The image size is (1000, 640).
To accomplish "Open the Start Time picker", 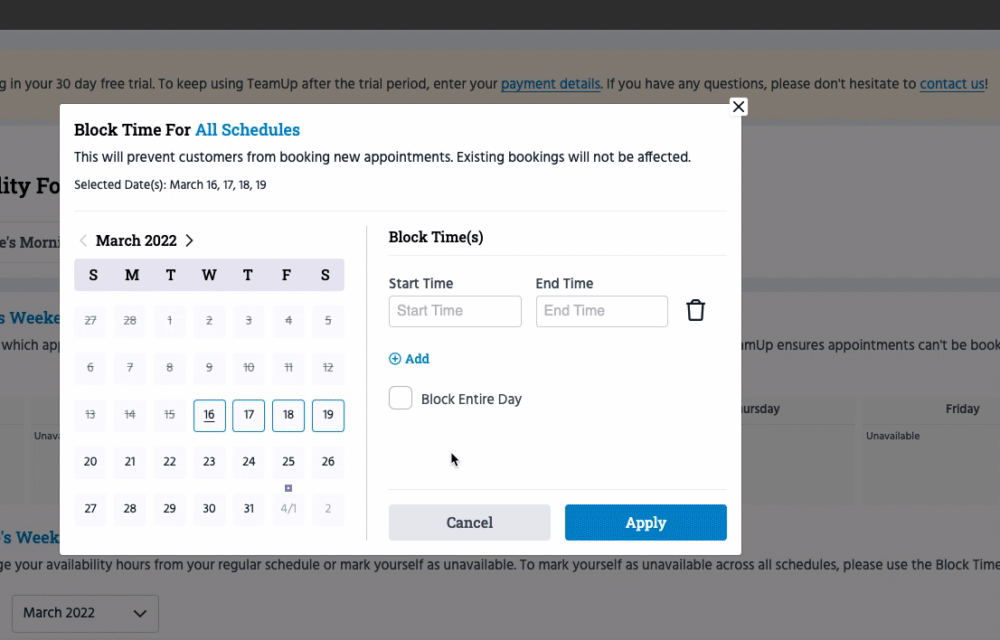I will [455, 311].
